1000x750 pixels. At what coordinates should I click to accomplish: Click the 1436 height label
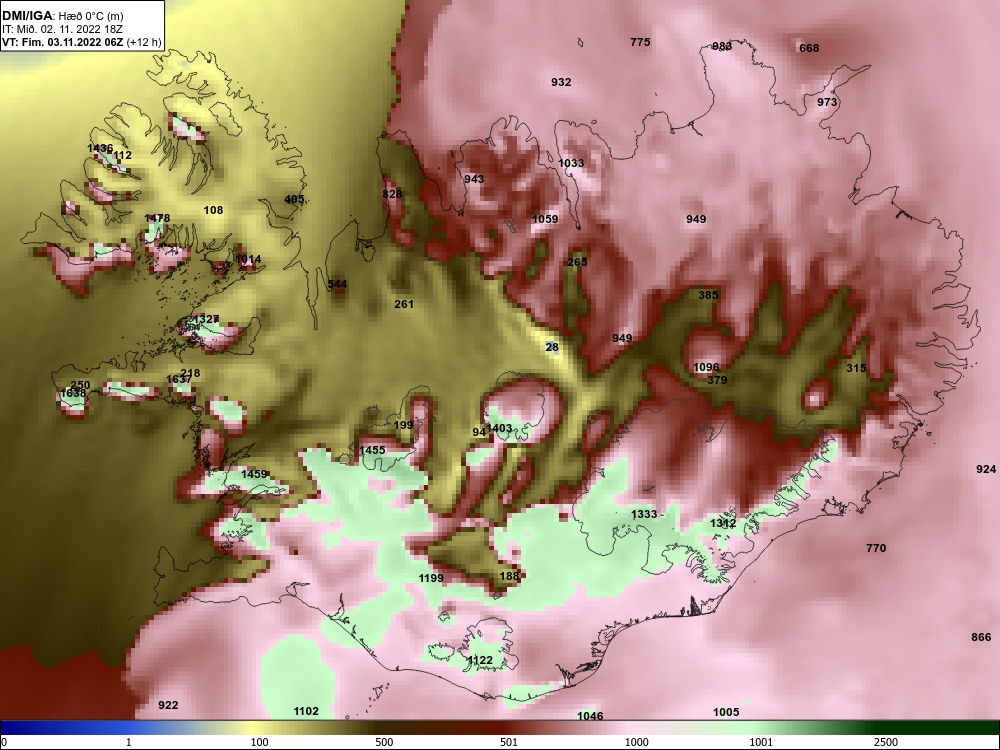[100, 149]
